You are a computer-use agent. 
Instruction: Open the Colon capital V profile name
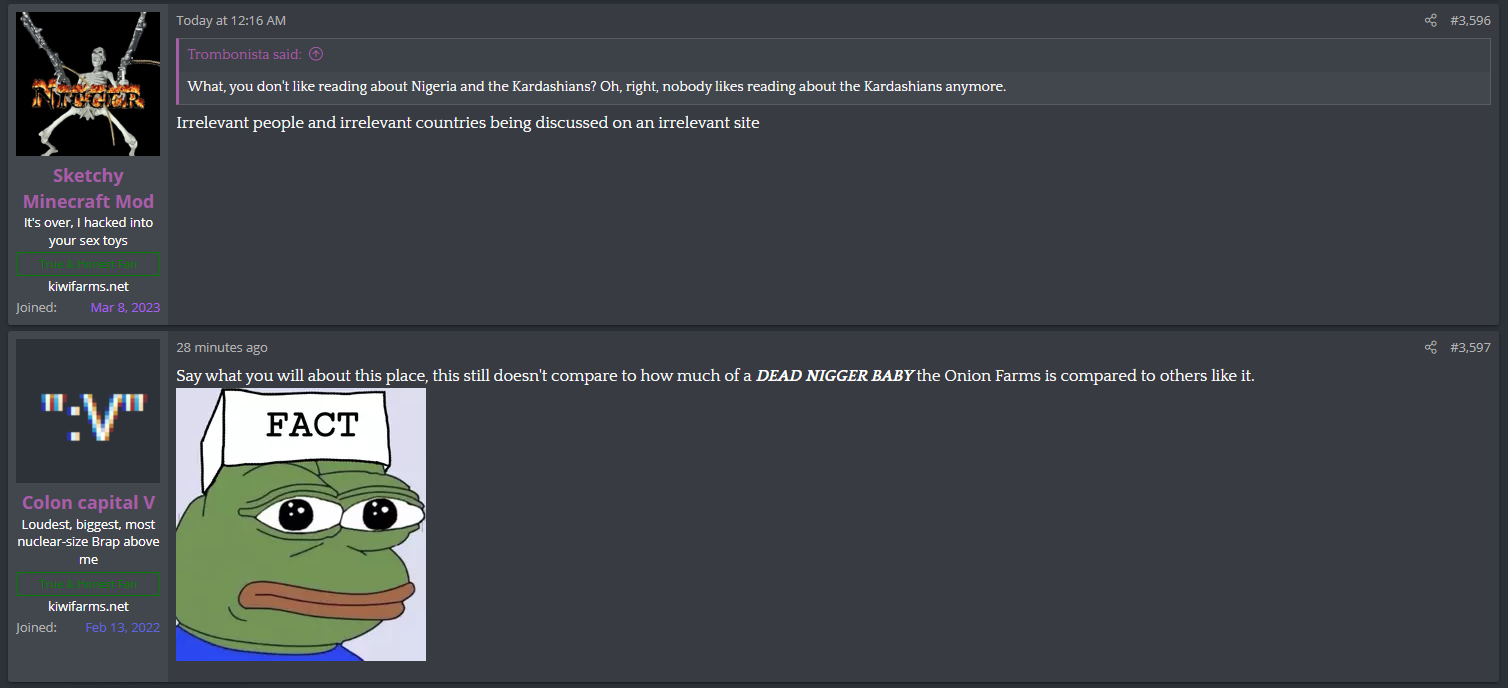[x=88, y=502]
